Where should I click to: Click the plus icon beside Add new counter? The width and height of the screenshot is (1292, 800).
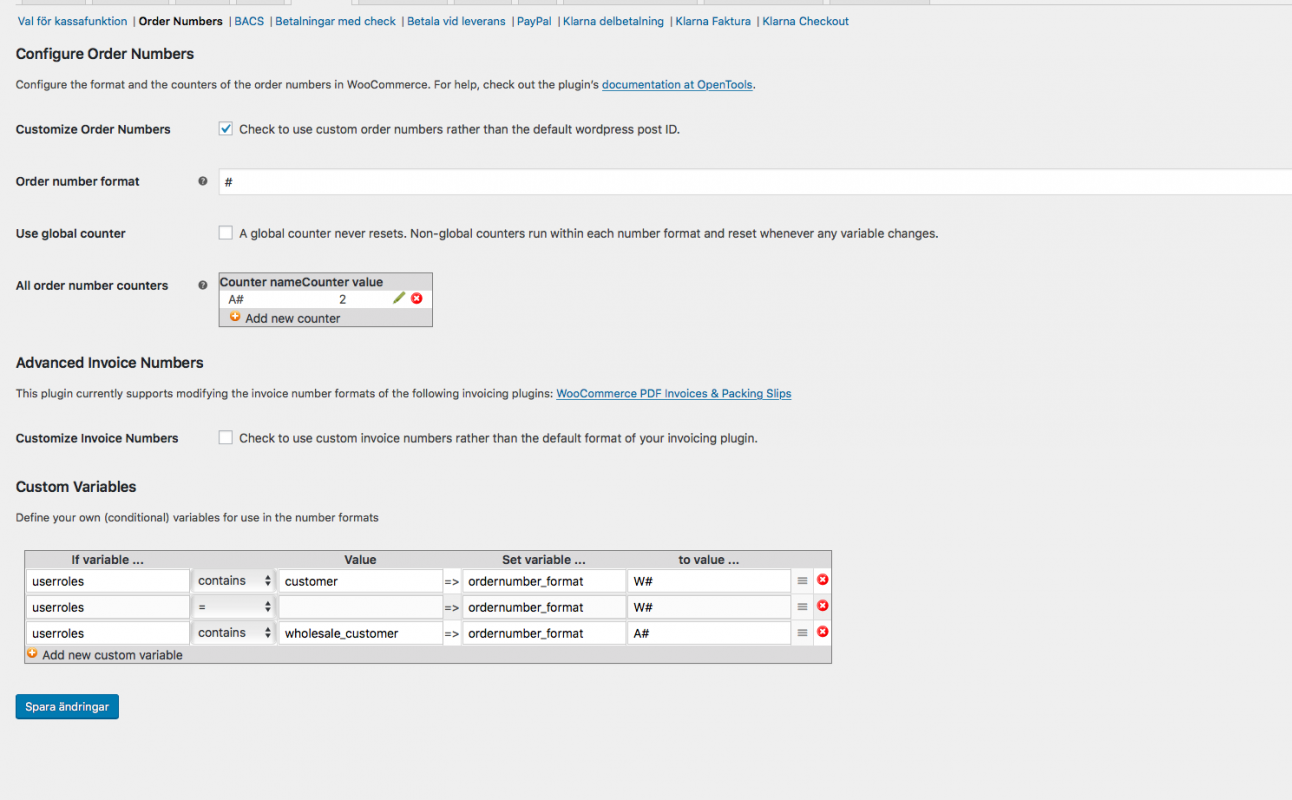pyautogui.click(x=235, y=317)
